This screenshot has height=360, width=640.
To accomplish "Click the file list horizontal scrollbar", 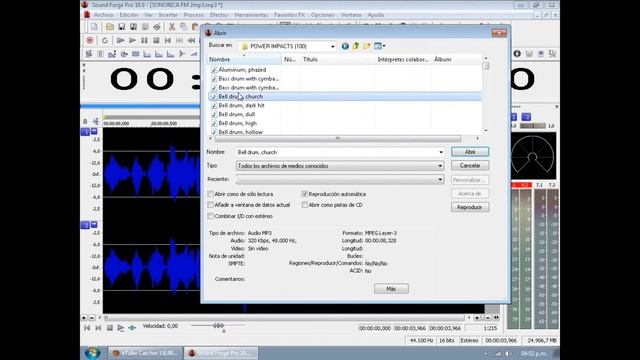I will coord(338,138).
